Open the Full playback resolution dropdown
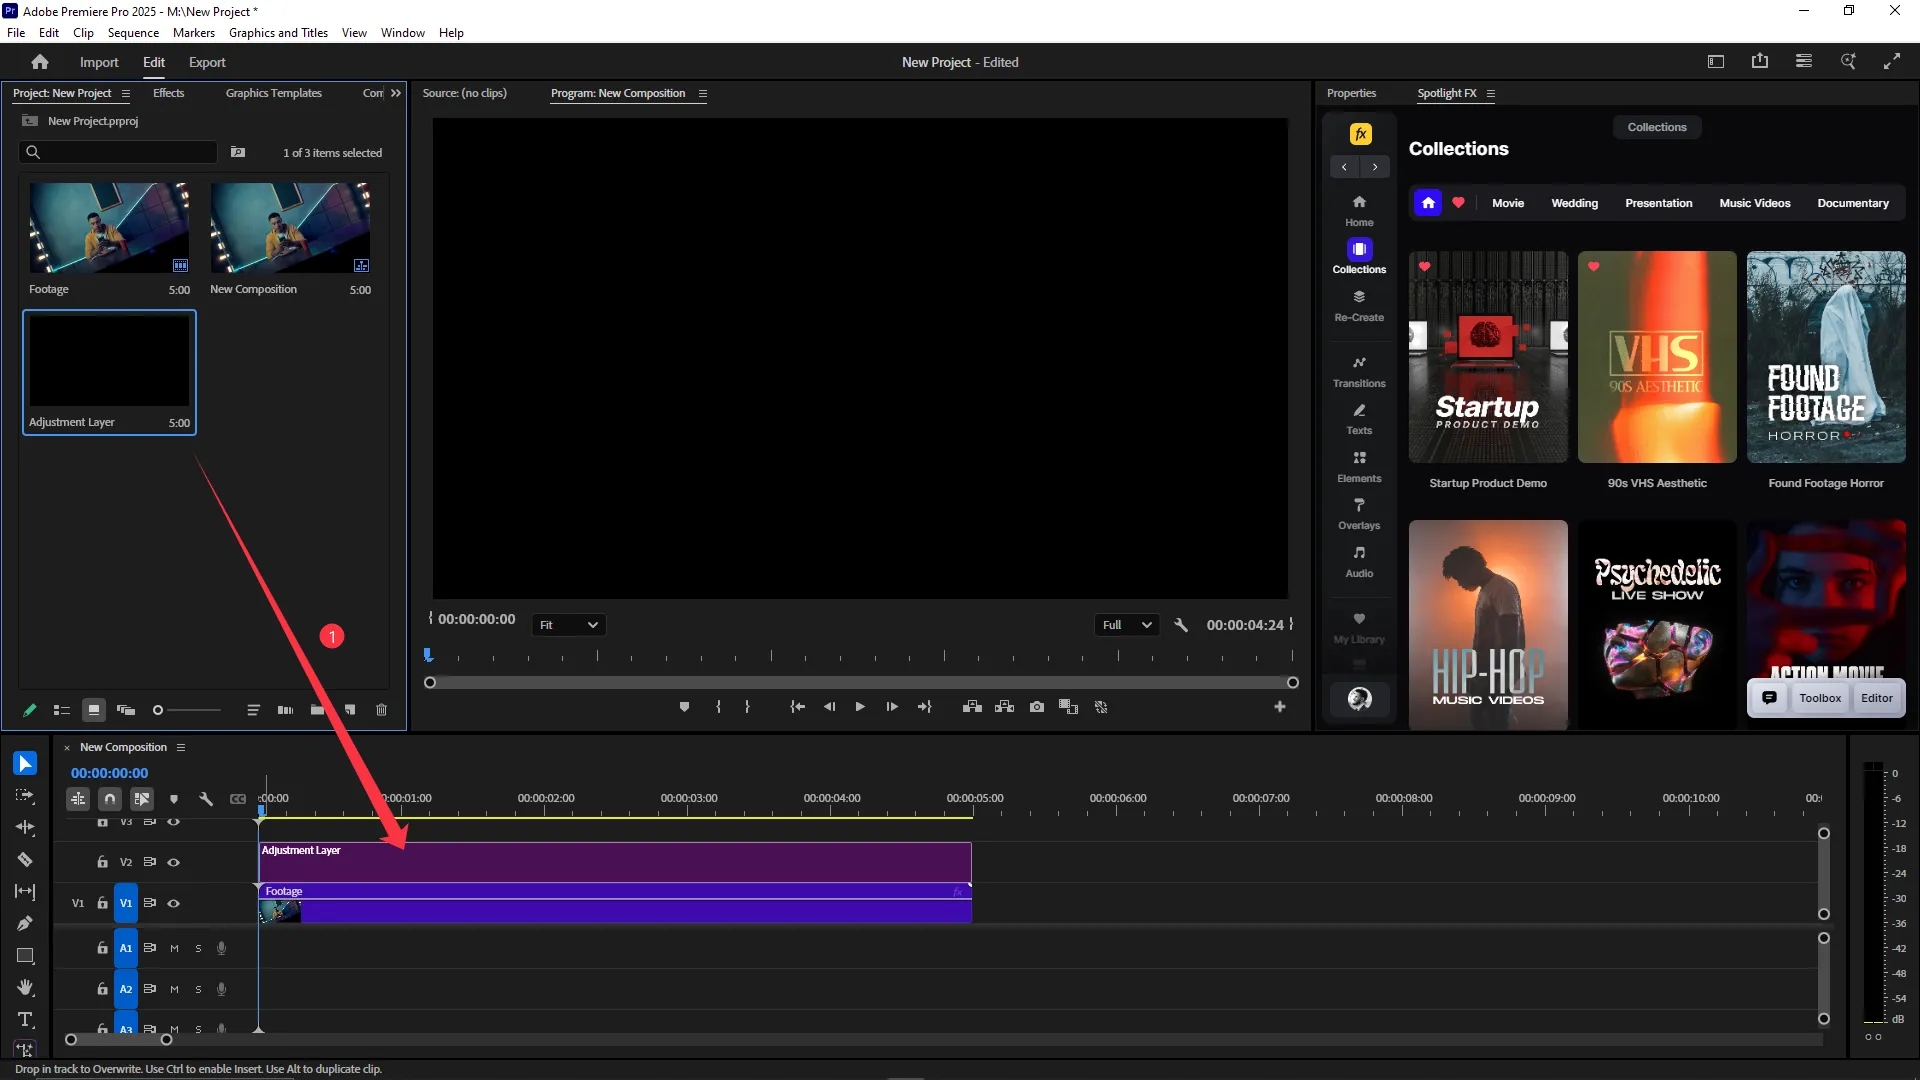The image size is (1920, 1080). point(1127,625)
